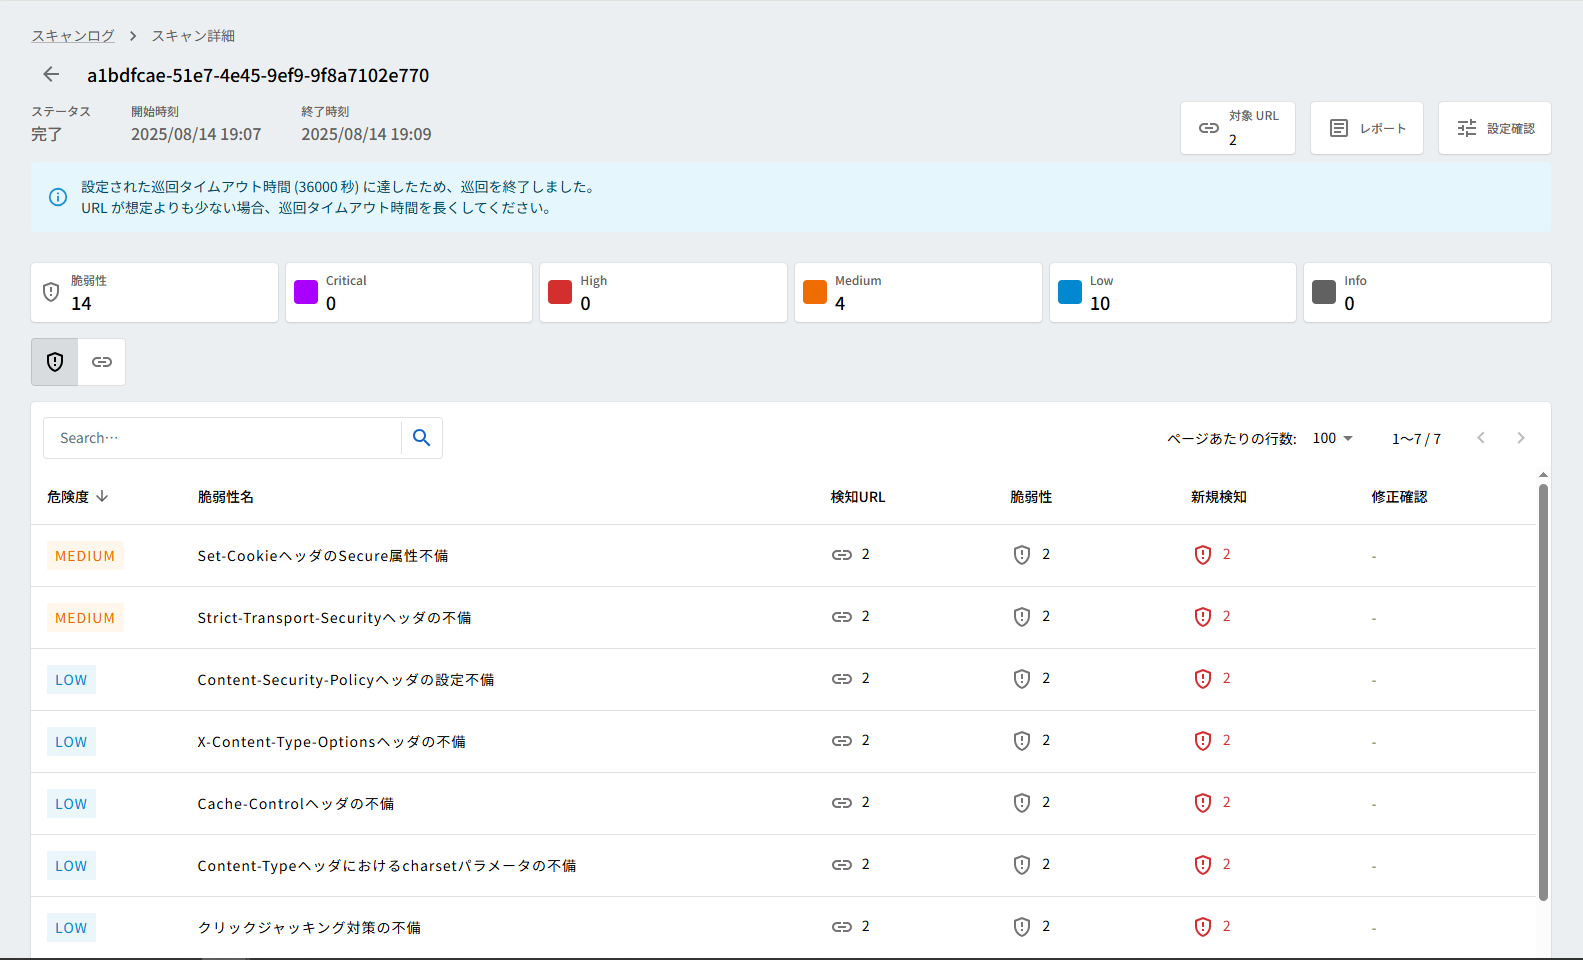Click the red shield icon in Cache-Control row
Image resolution: width=1583 pixels, height=960 pixels.
pyautogui.click(x=1203, y=803)
